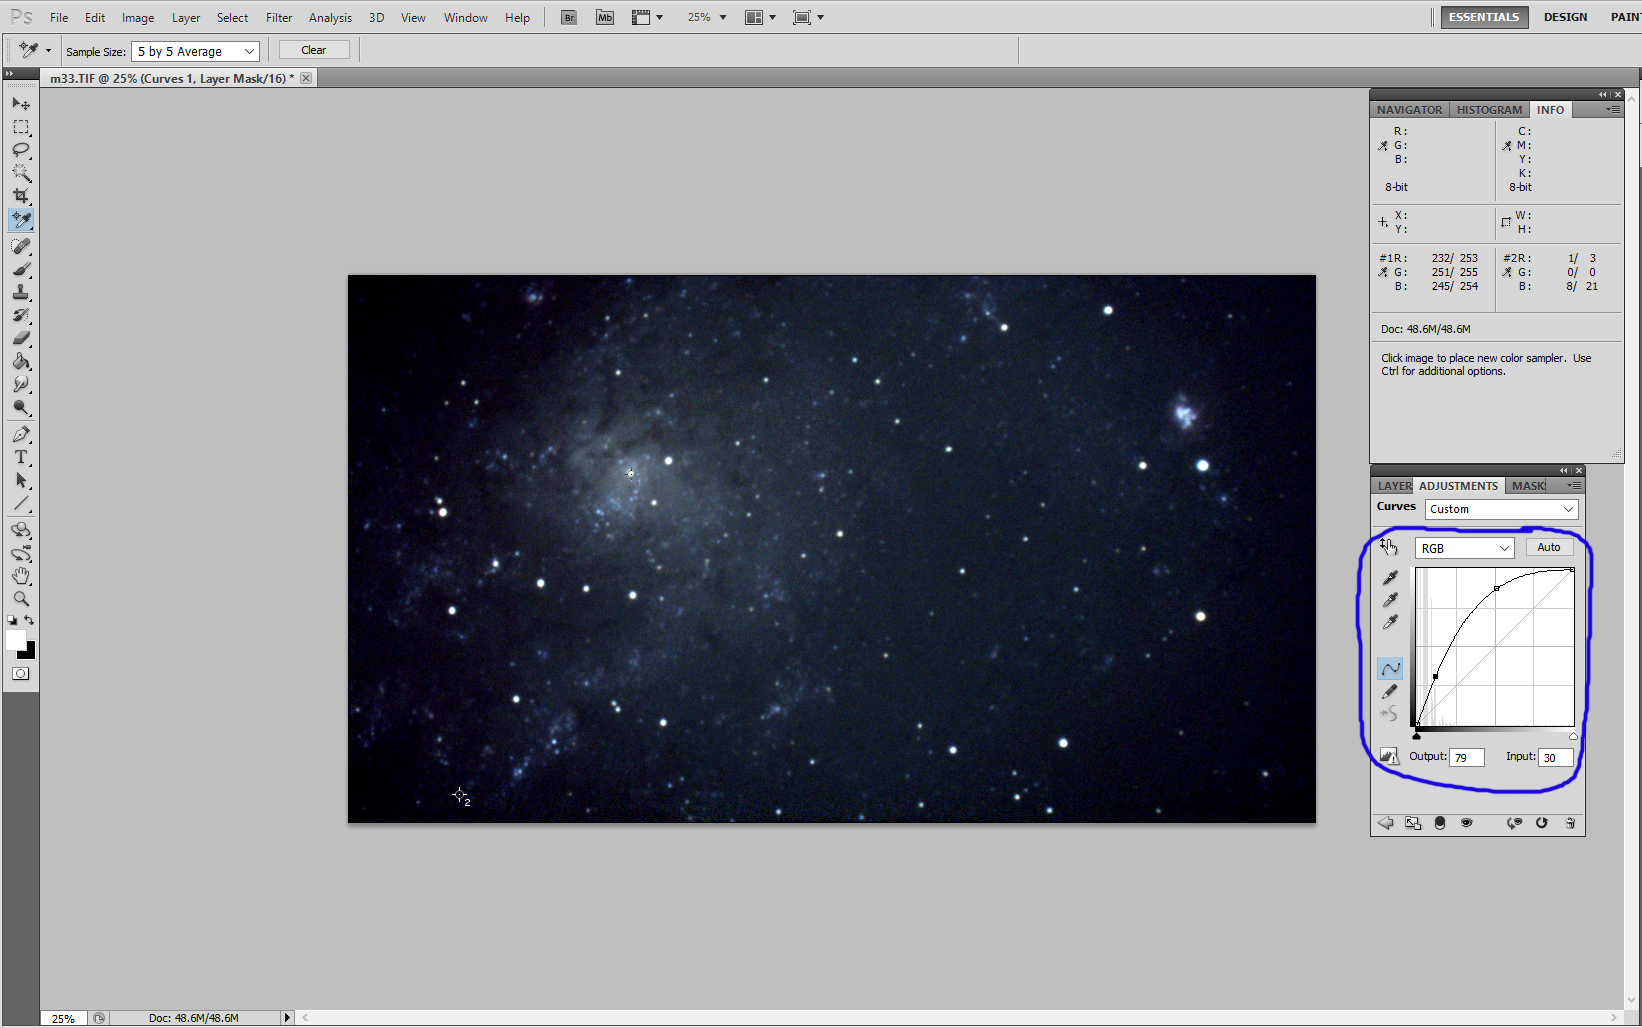Launch Adobe Bridge from Br icon

pos(569,17)
